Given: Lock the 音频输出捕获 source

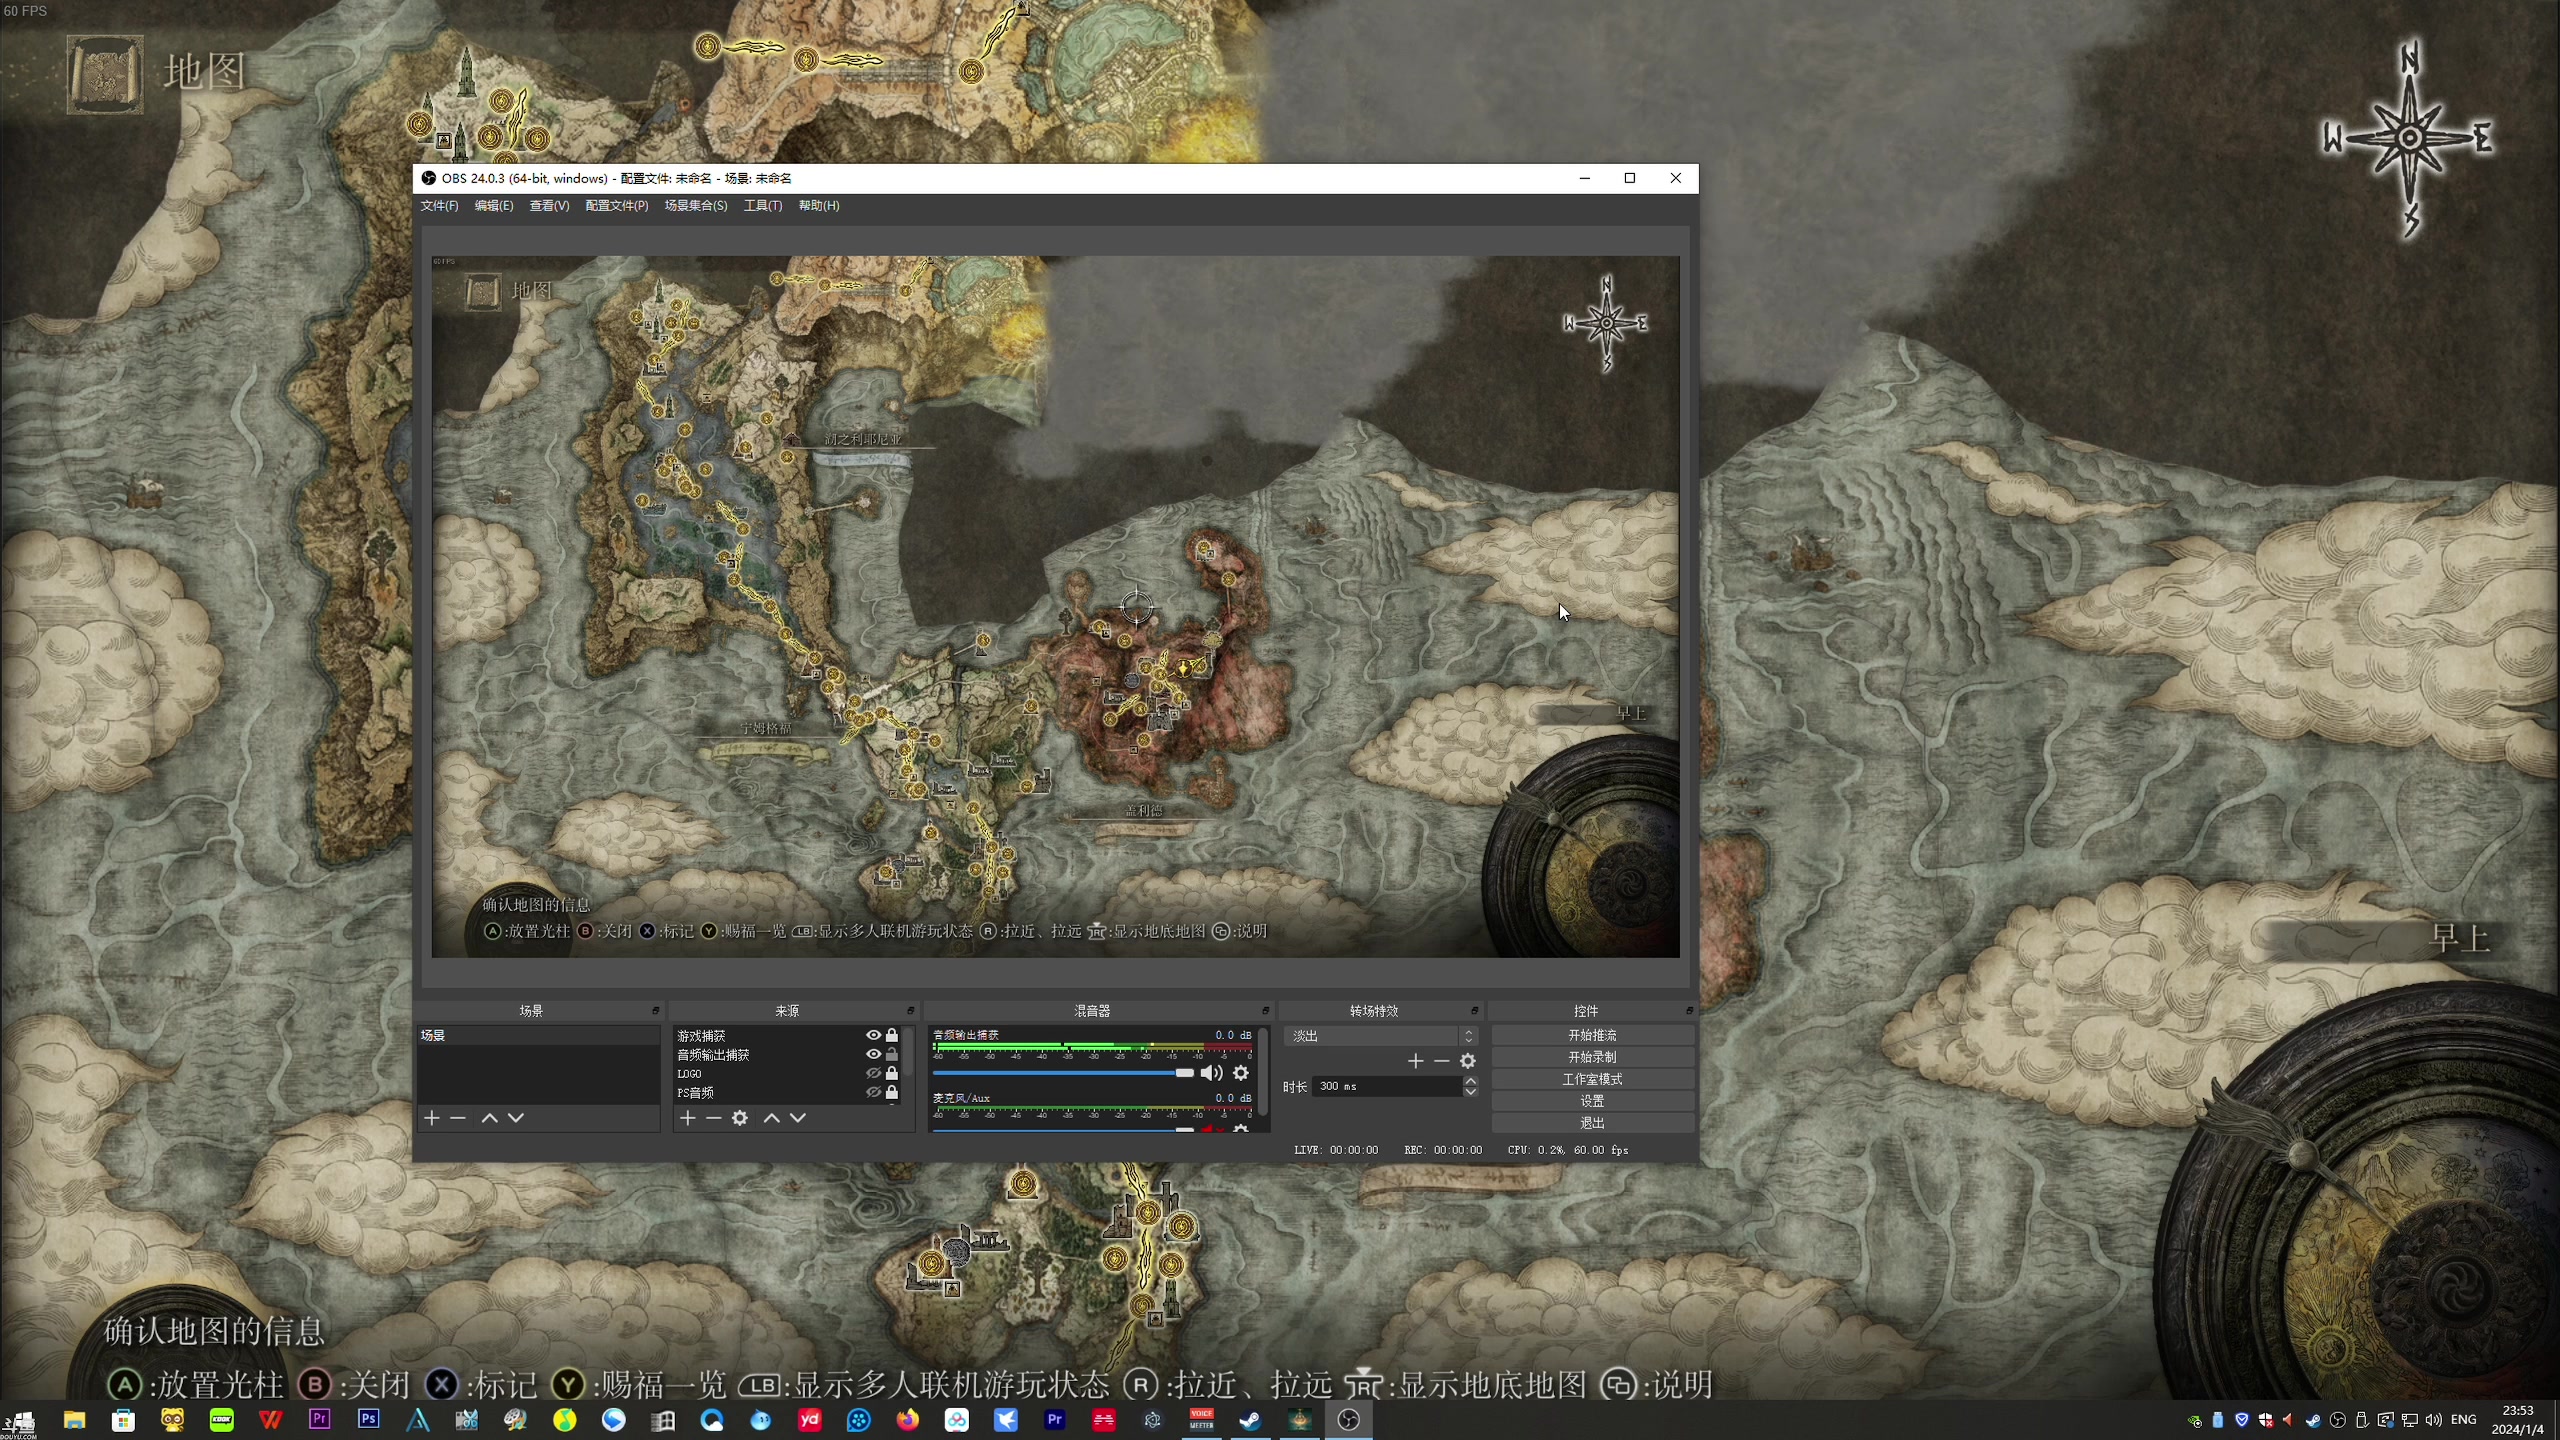Looking at the screenshot, I should pos(892,1055).
